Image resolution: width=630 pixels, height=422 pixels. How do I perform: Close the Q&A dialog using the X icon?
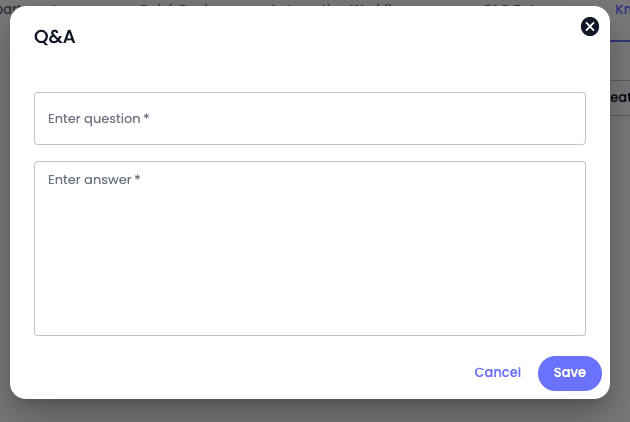coord(589,27)
